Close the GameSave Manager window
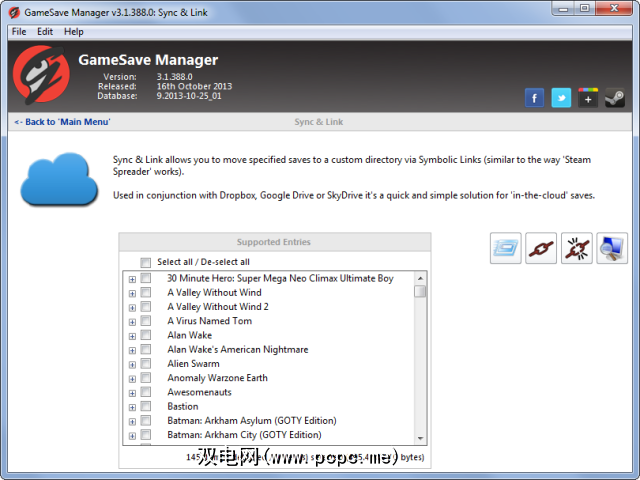 (x=614, y=8)
